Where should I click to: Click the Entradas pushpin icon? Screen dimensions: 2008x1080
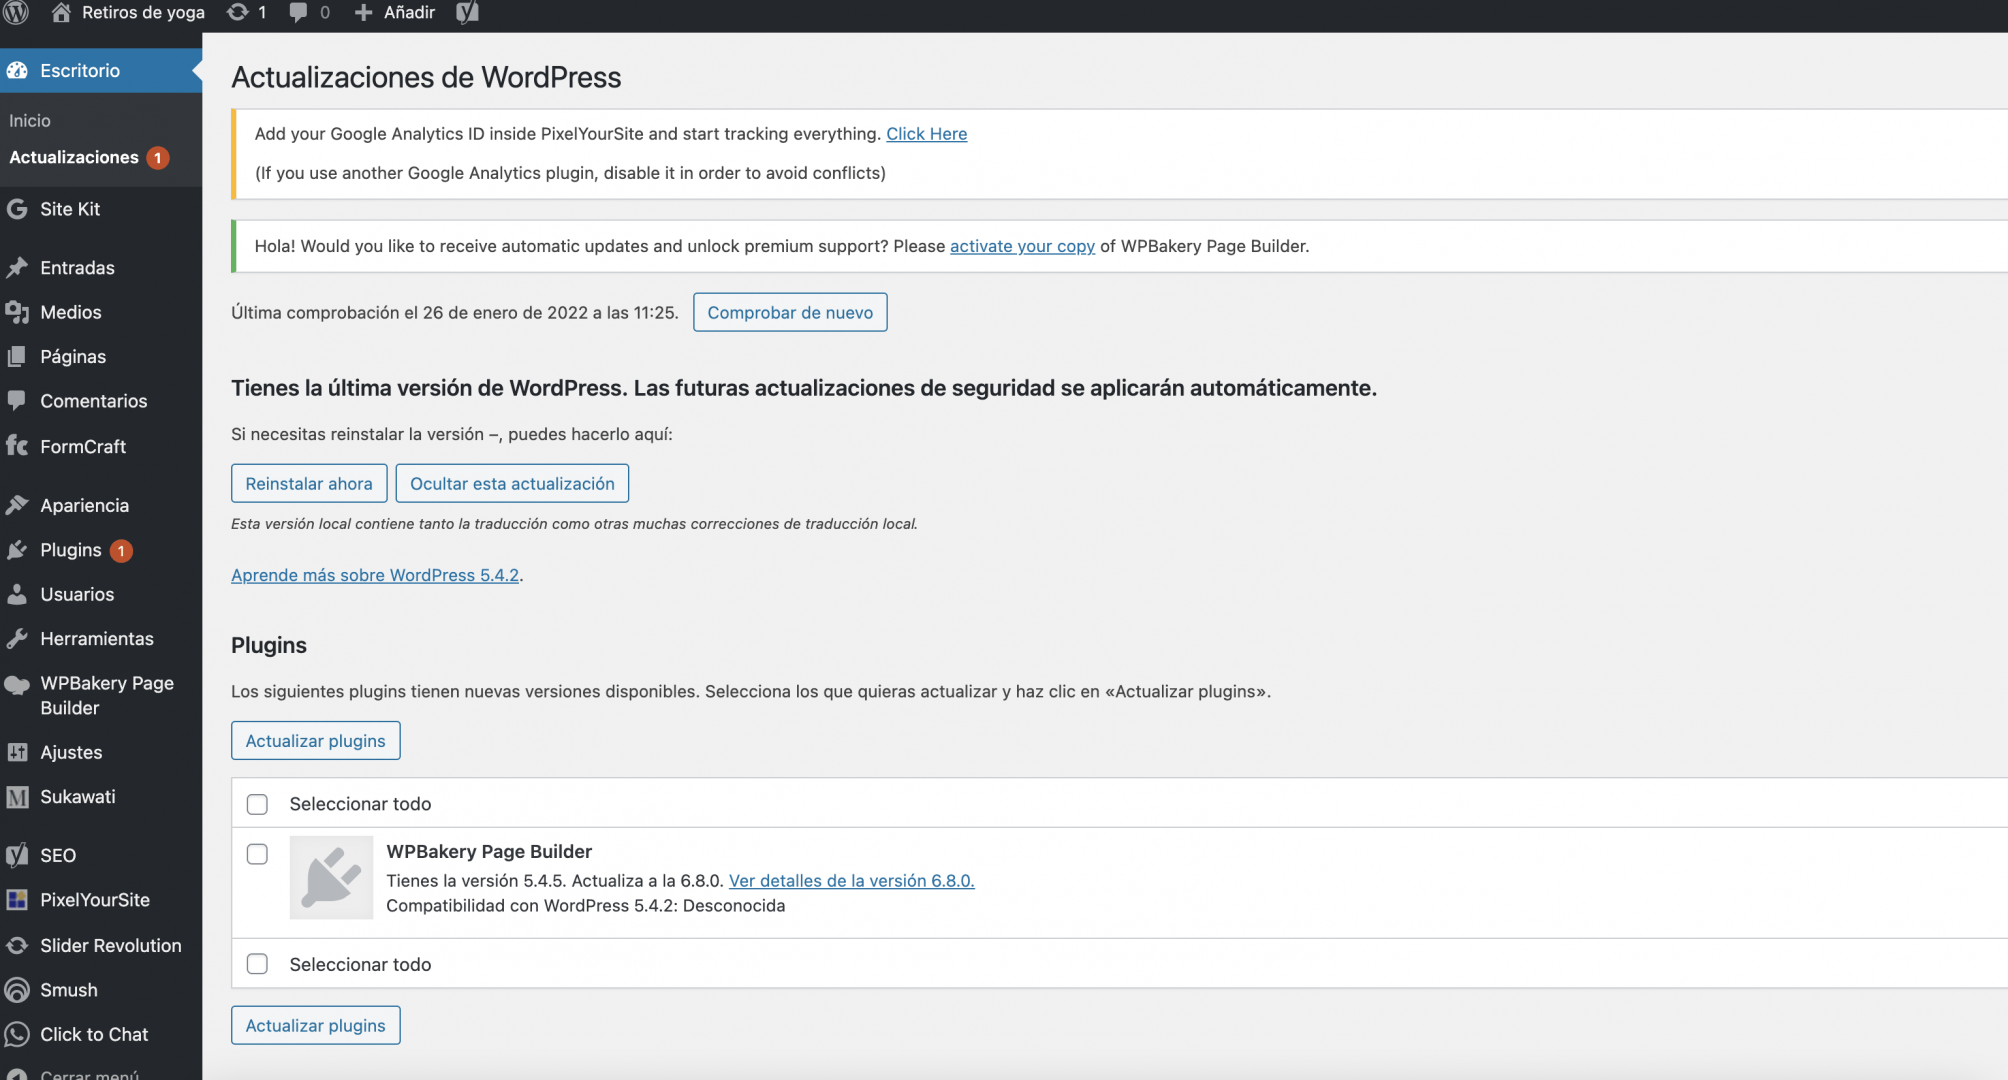point(17,267)
